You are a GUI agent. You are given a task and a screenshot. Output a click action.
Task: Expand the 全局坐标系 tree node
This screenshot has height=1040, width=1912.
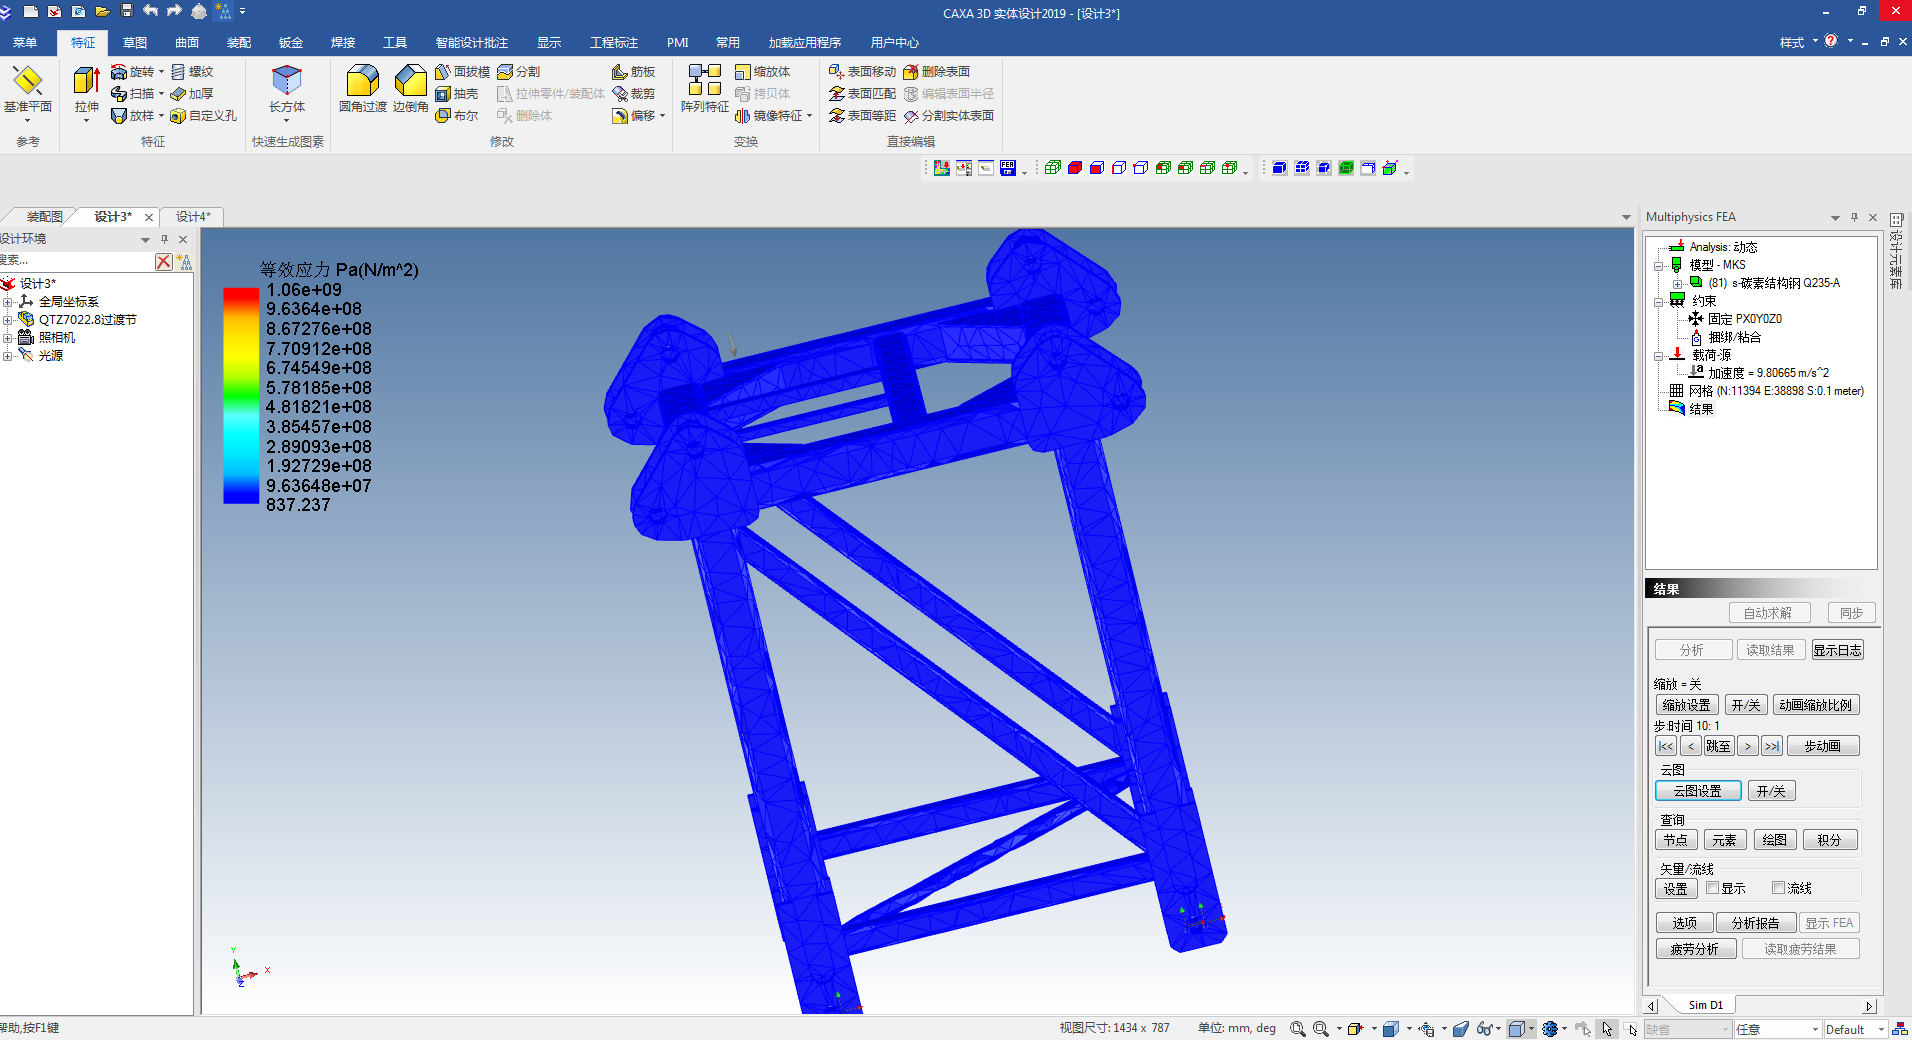[8, 302]
